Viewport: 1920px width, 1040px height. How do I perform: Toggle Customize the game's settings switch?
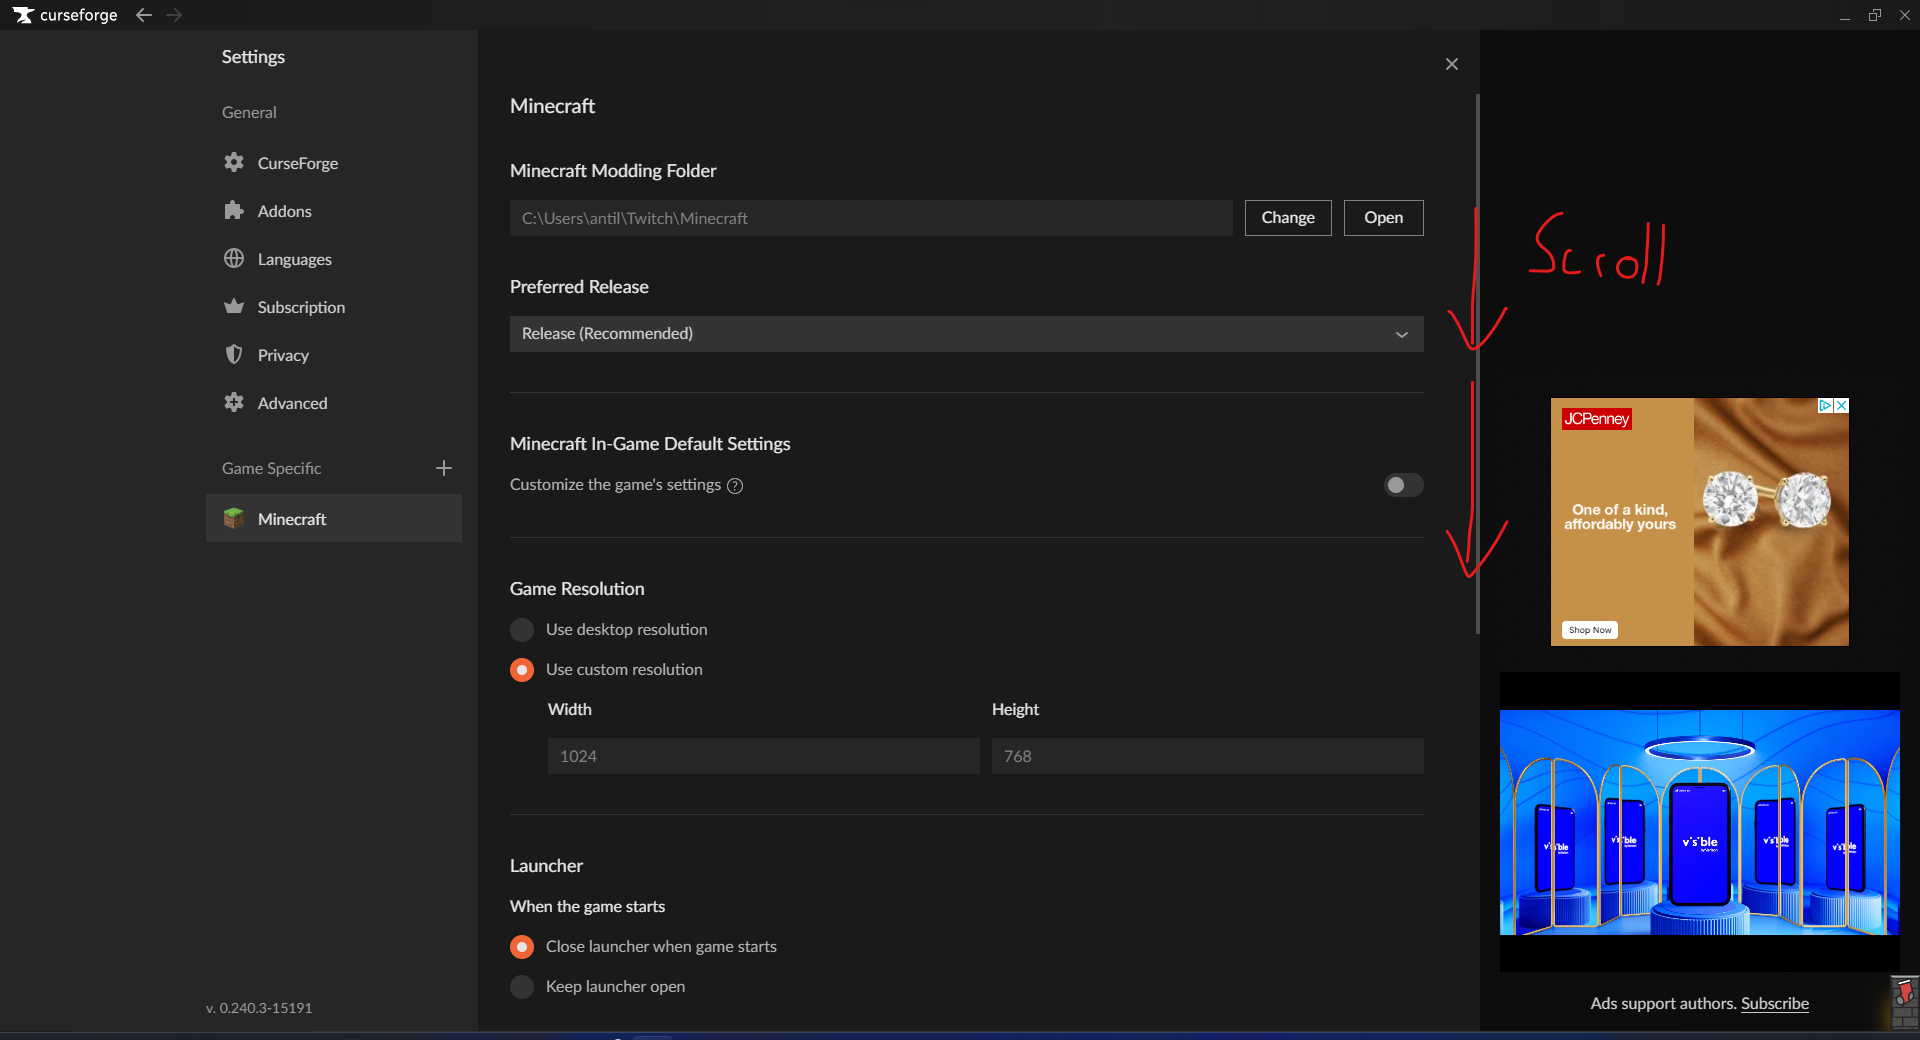(1402, 485)
